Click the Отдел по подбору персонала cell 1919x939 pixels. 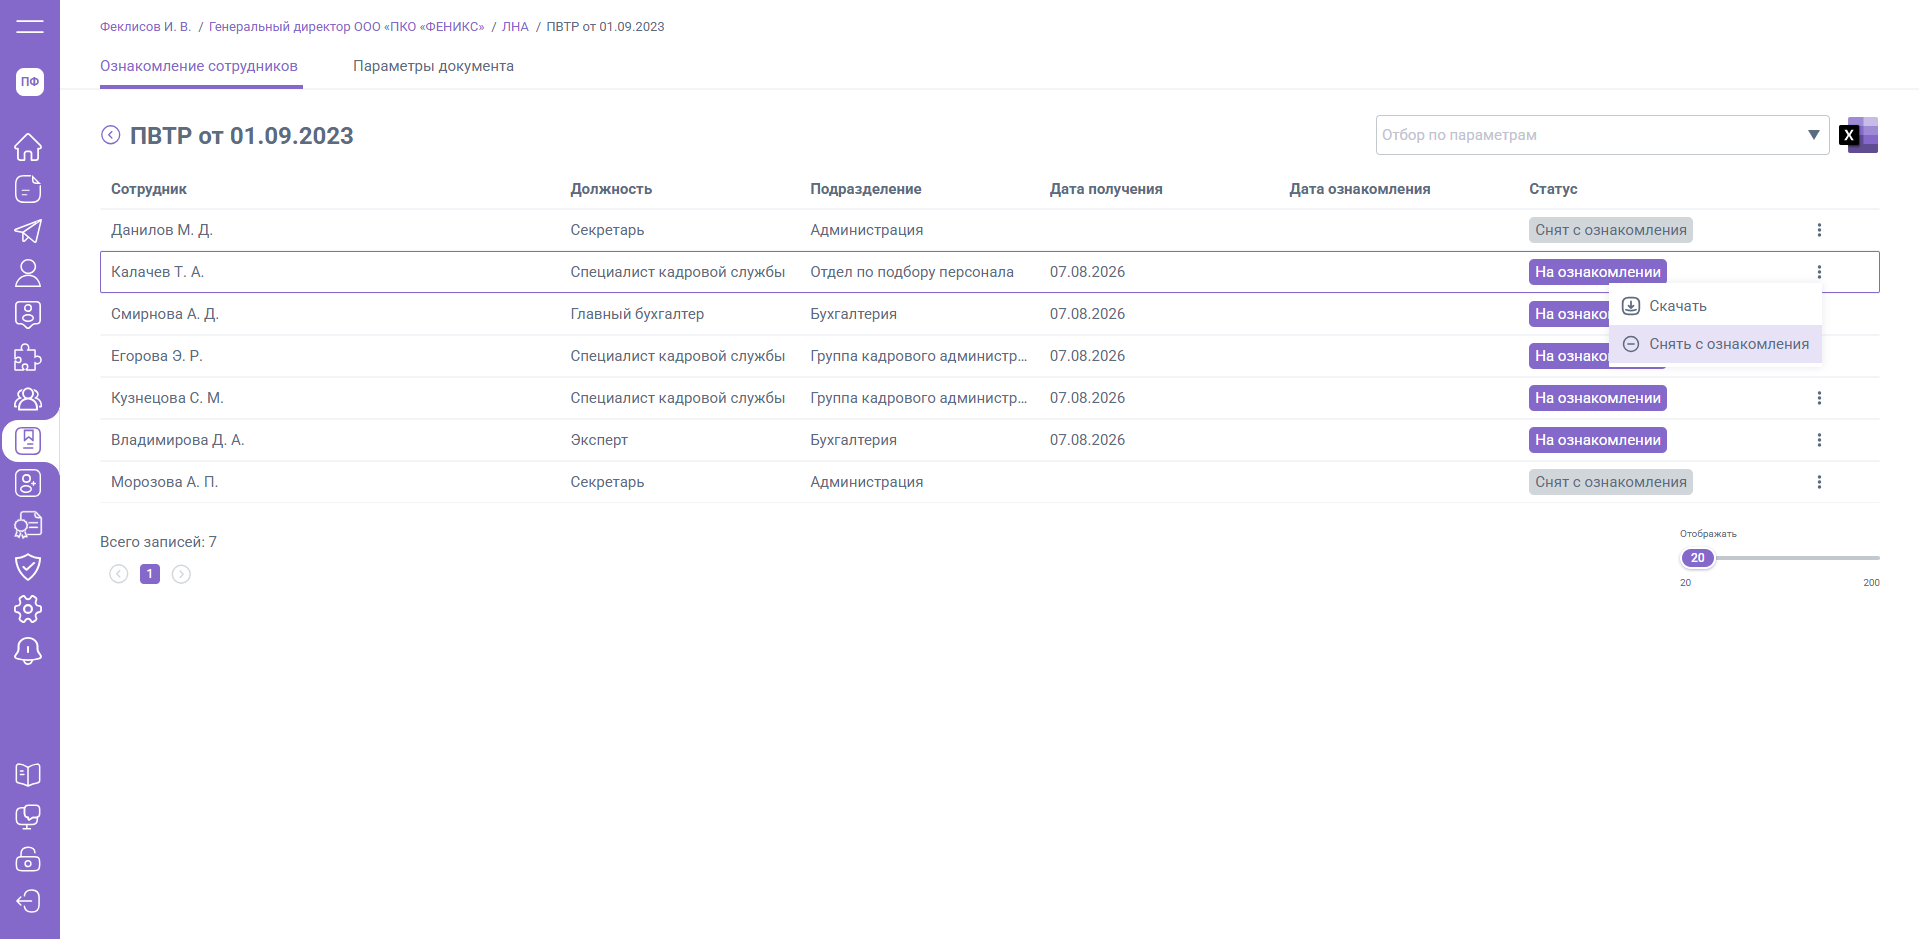pyautogui.click(x=912, y=272)
